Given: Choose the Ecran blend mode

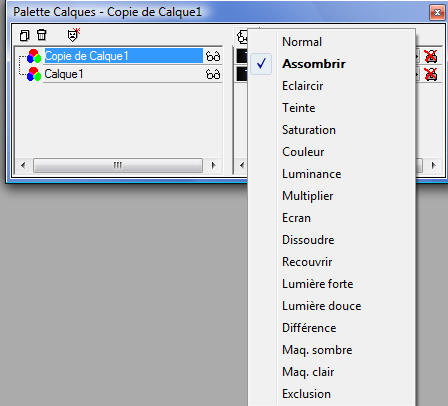Looking at the screenshot, I should (296, 218).
